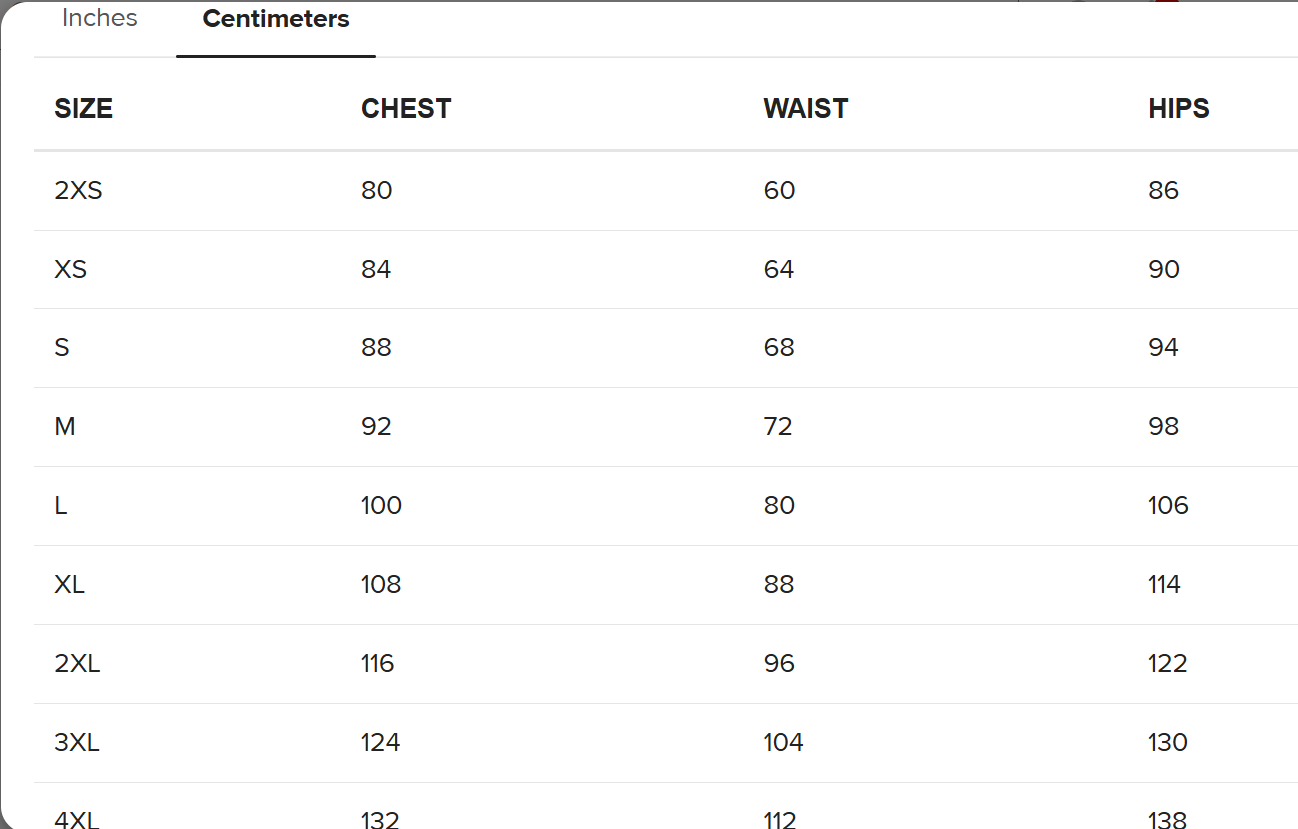This screenshot has height=829, width=1298.
Task: Click the M size row label
Action: pos(65,427)
